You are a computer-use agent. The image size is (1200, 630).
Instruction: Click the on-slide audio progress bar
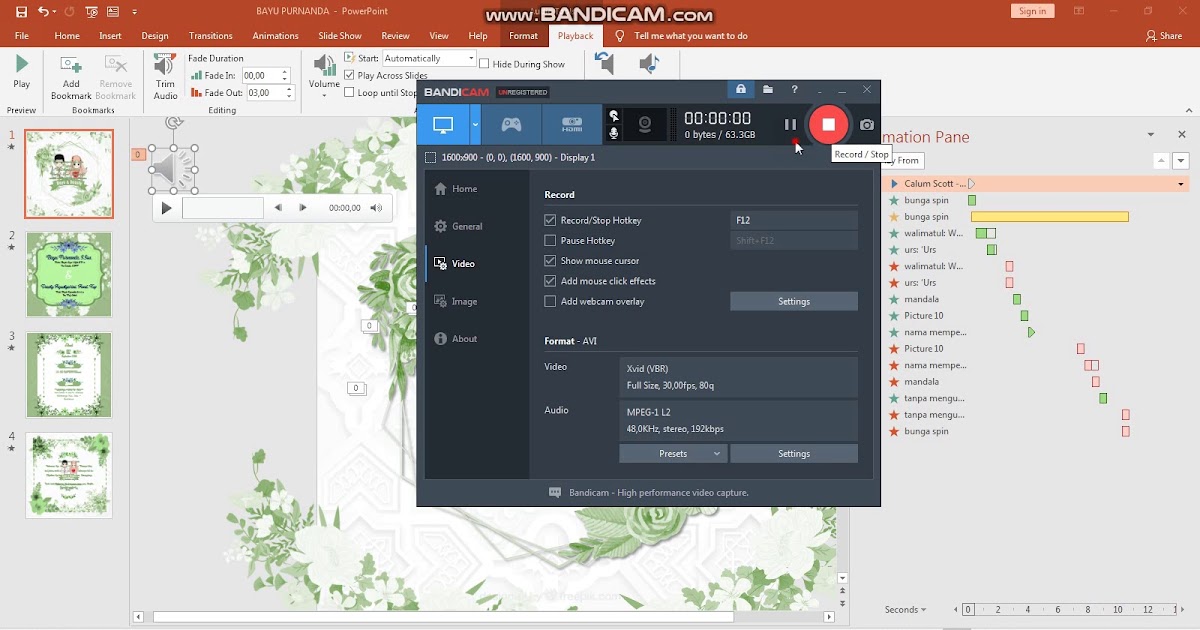point(223,208)
